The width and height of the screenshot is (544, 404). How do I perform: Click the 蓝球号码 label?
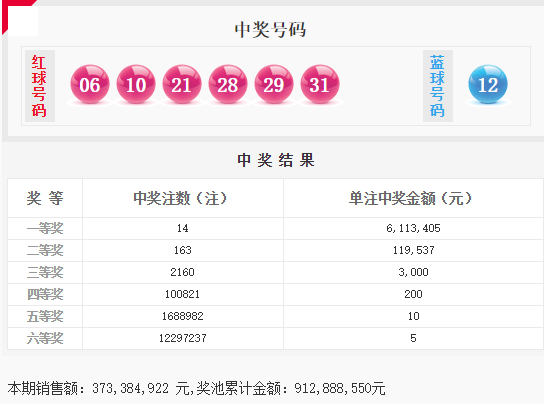pyautogui.click(x=437, y=86)
